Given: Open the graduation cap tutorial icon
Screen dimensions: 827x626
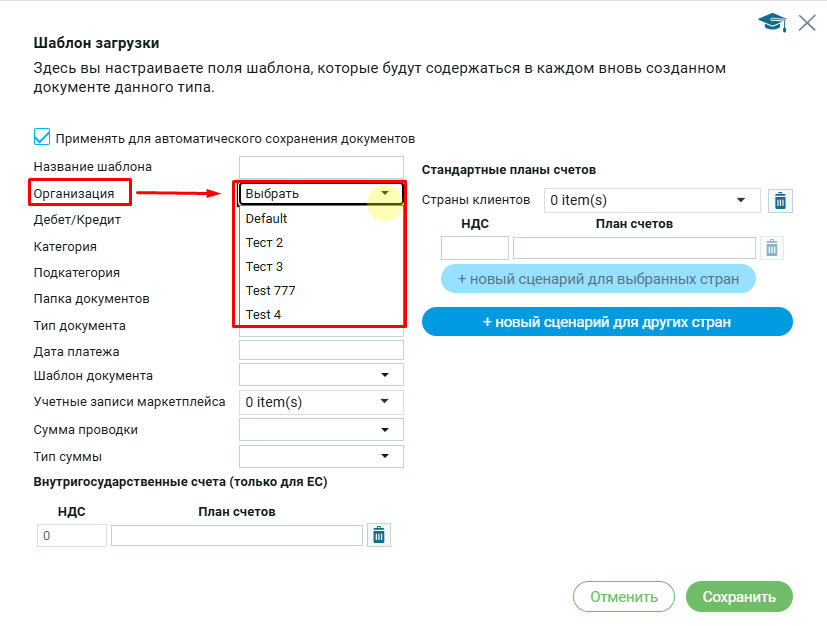Looking at the screenshot, I should (x=772, y=23).
